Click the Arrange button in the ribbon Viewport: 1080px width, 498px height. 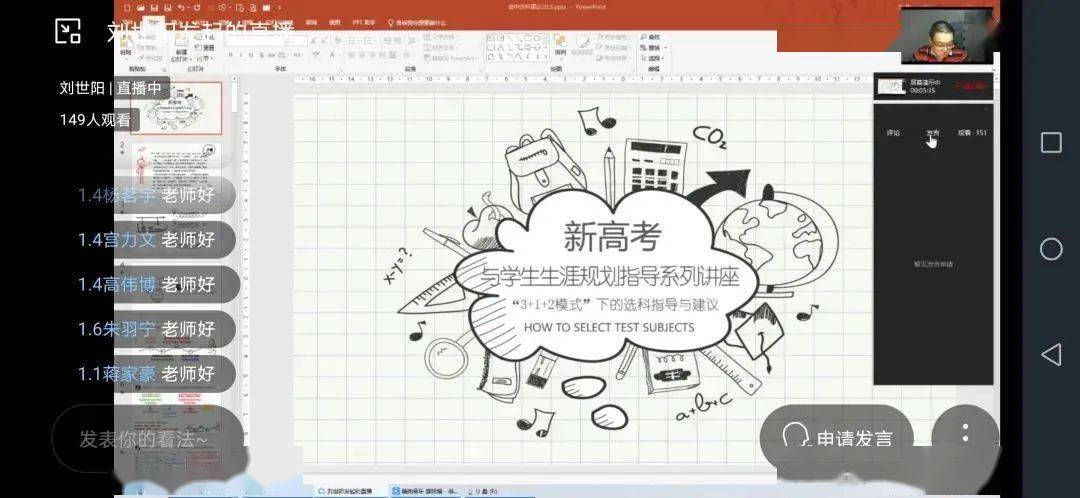click(560, 45)
